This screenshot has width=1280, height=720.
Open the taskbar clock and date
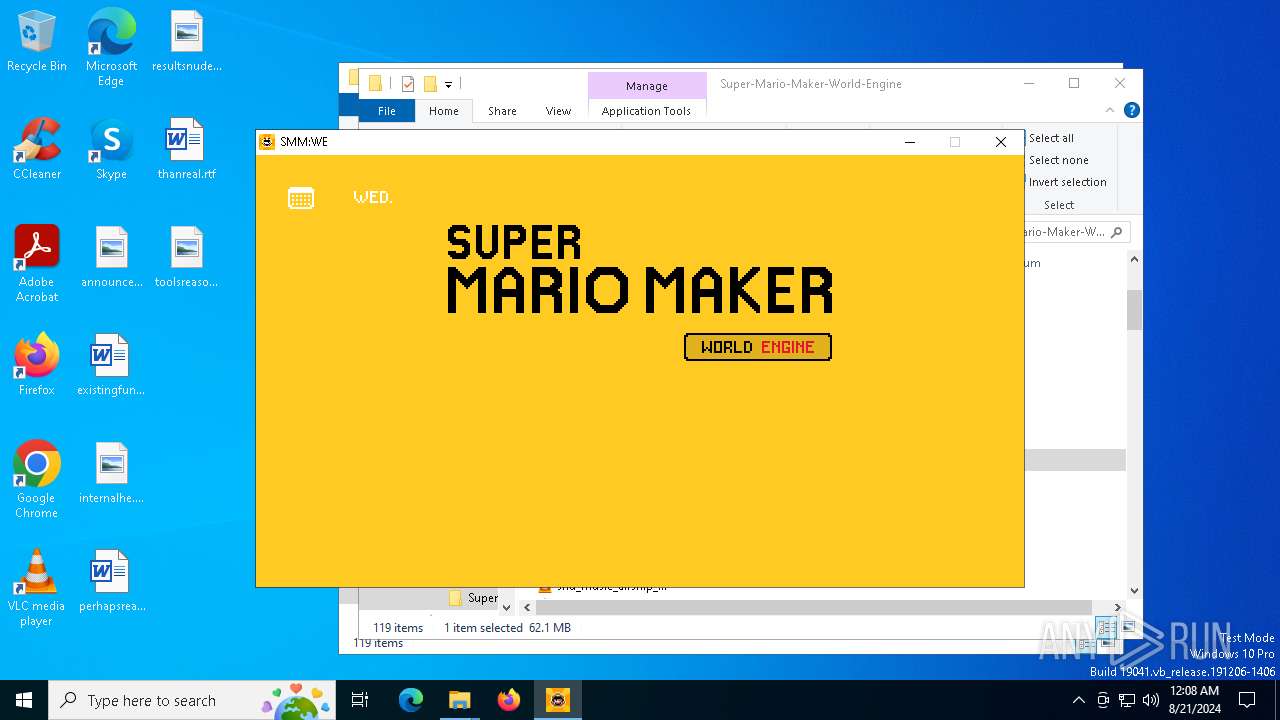[1194, 700]
